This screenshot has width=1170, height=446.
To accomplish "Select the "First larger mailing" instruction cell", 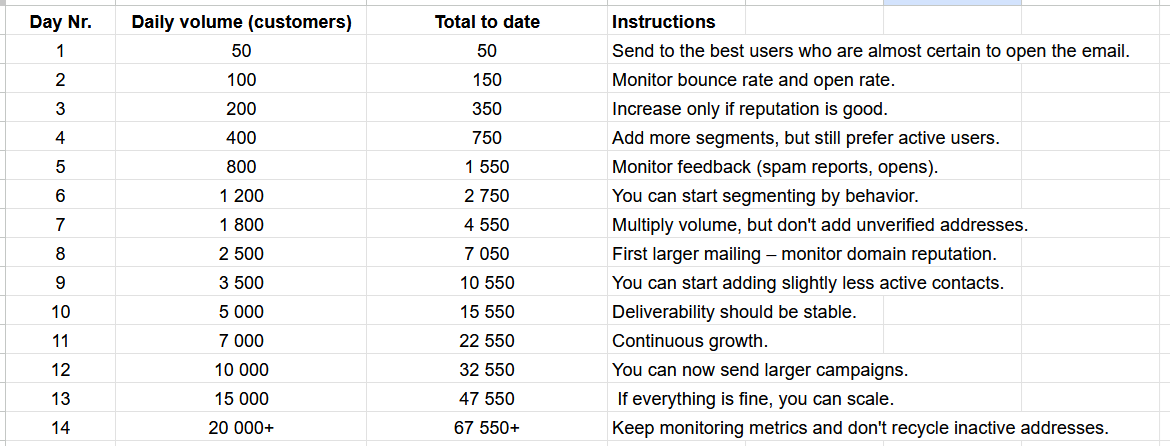I will click(x=804, y=254).
